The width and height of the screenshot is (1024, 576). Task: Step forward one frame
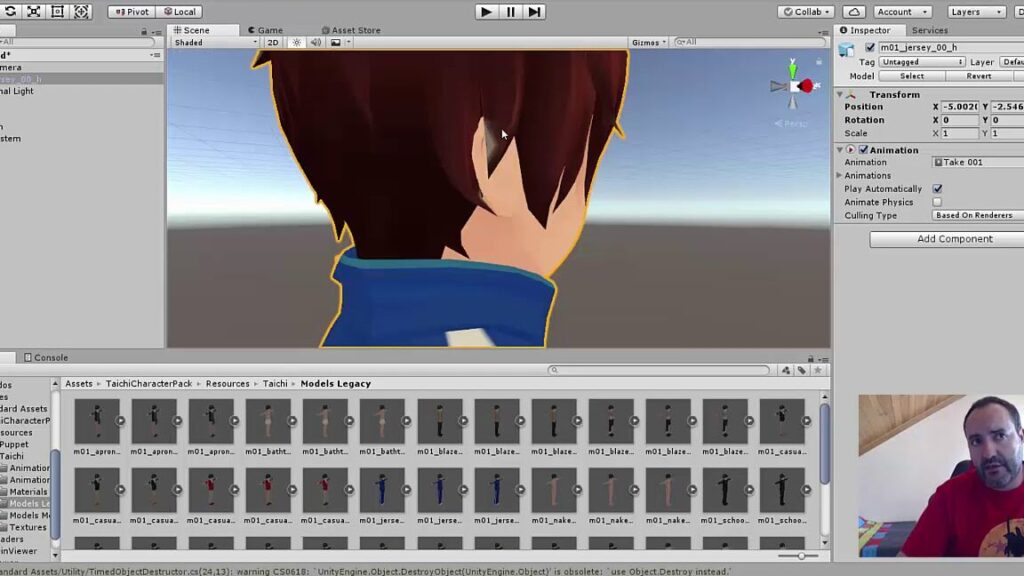(x=534, y=12)
